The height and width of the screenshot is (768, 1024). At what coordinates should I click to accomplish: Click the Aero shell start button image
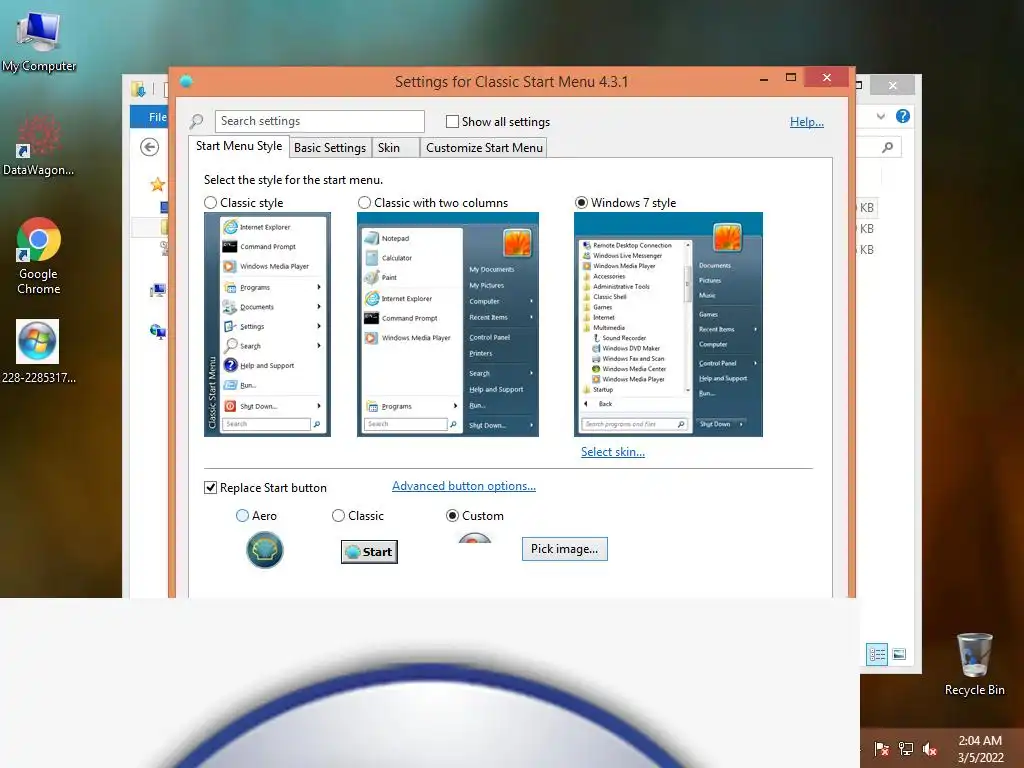[264, 550]
